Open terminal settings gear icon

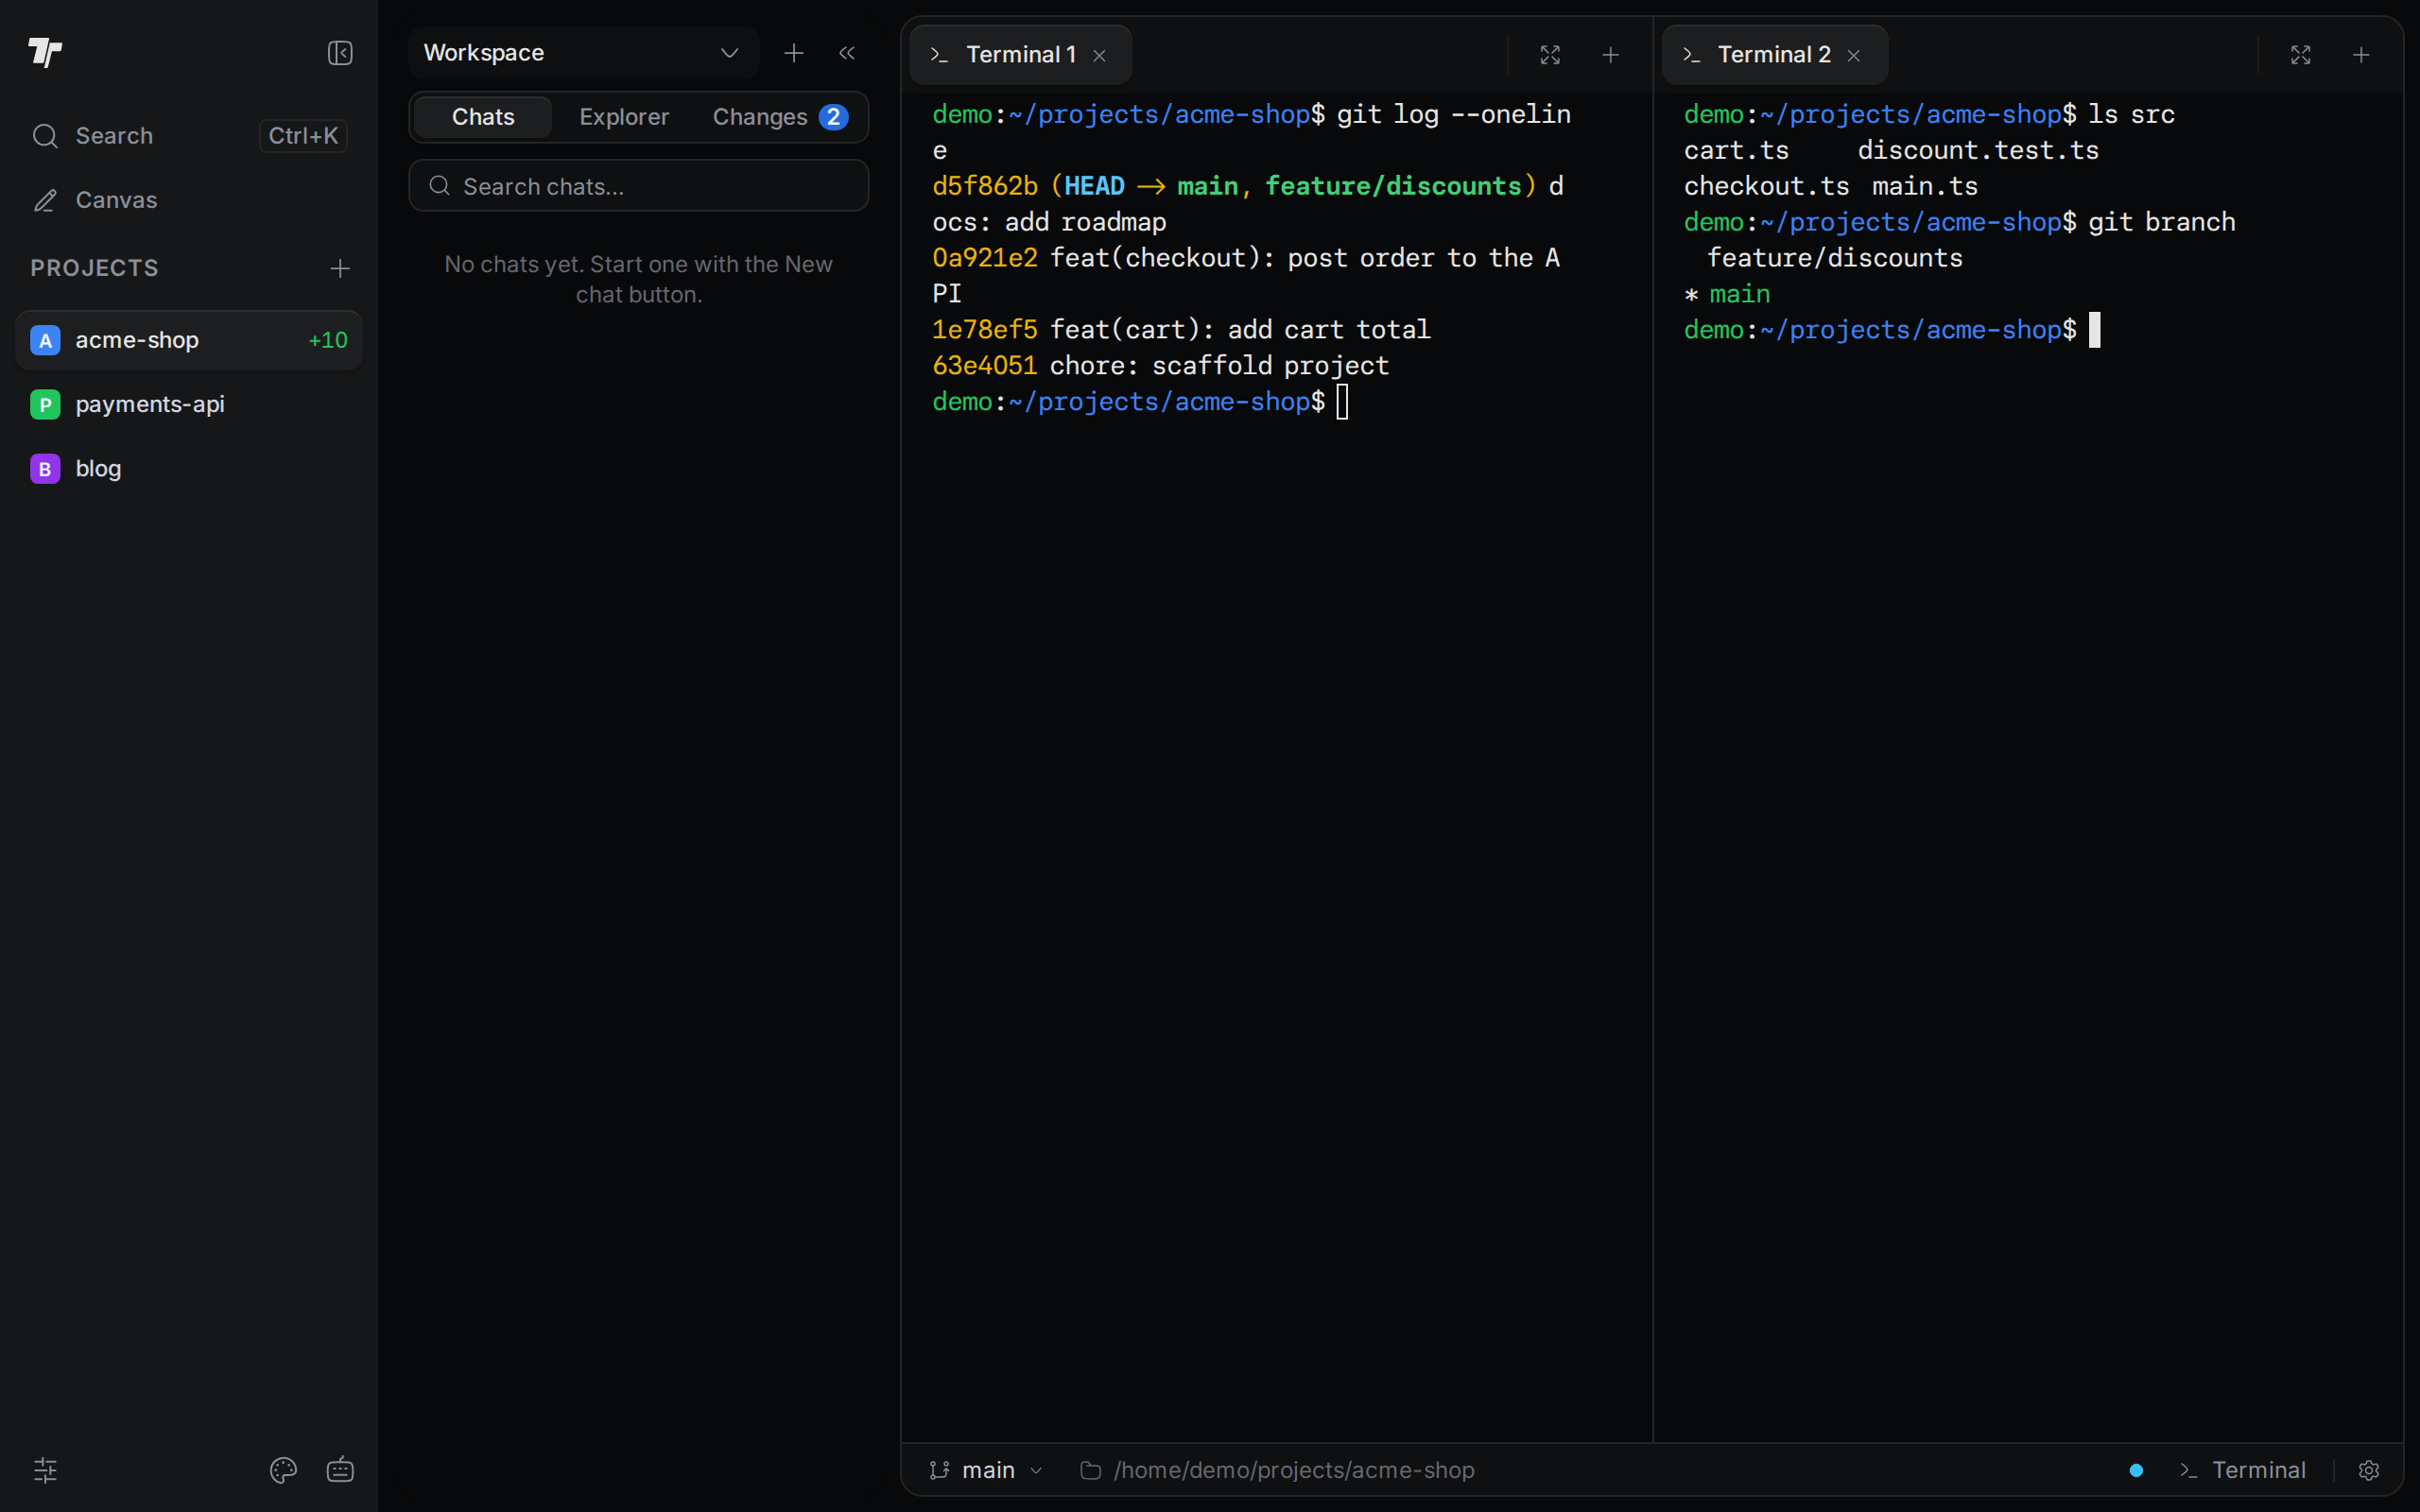click(x=2369, y=1470)
